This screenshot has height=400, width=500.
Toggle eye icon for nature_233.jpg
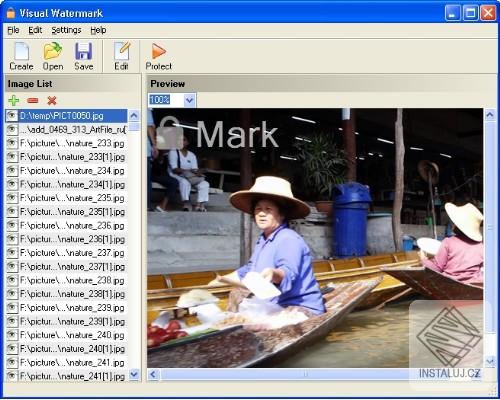pos(12,143)
